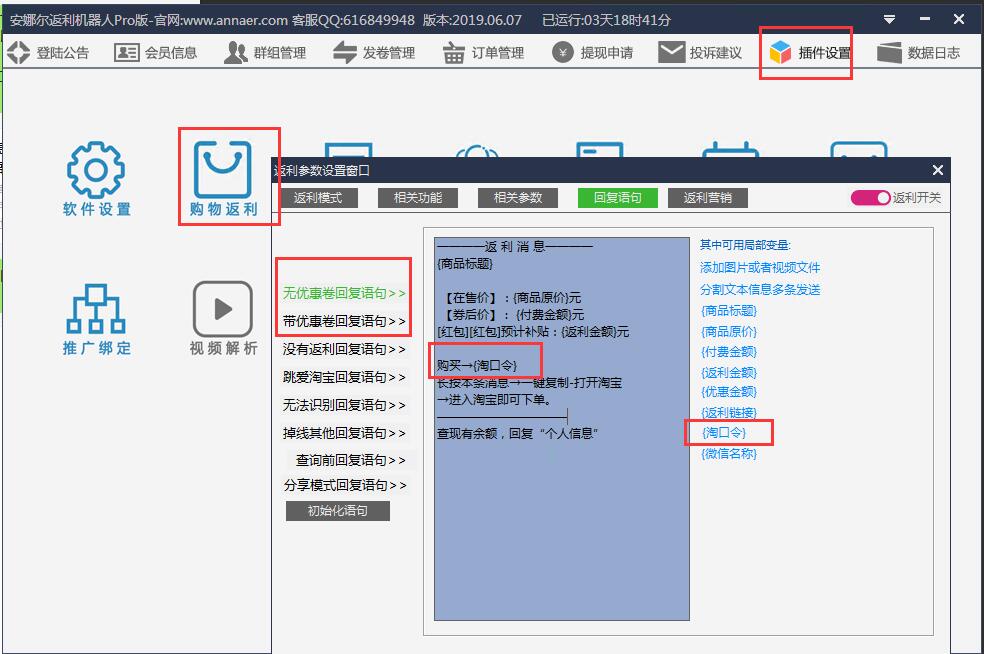Switch to the 相关参数 tab
Screen dimensions: 984x654
coord(518,198)
